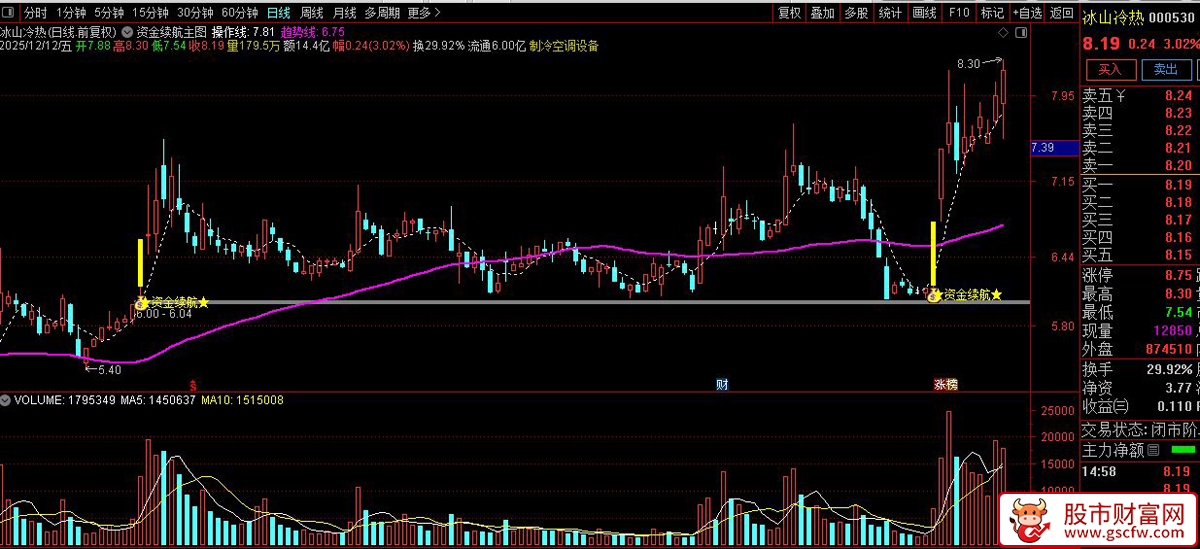Click the 8.30 high price annotation
Viewport: 1200px width, 549px height.
tap(968, 64)
